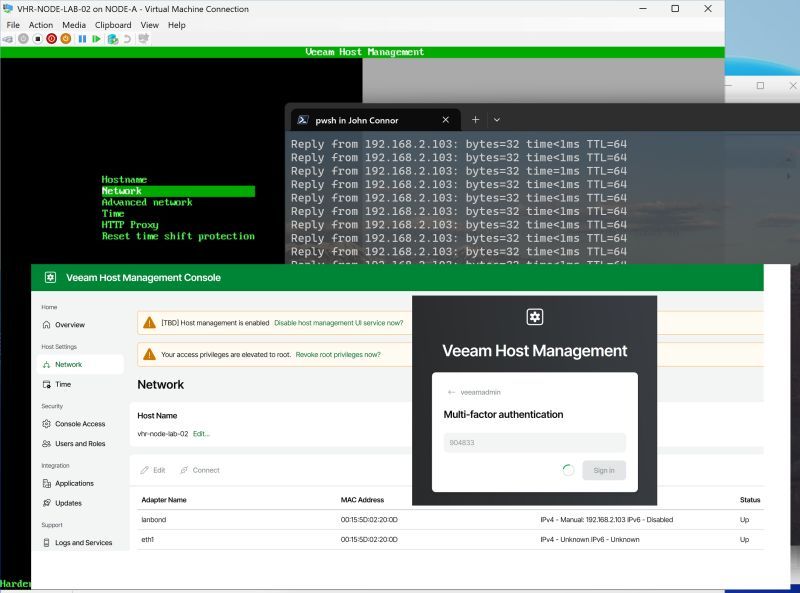Click the Edit button above adapter table
Viewport: 800px width, 593px height.
coord(153,470)
